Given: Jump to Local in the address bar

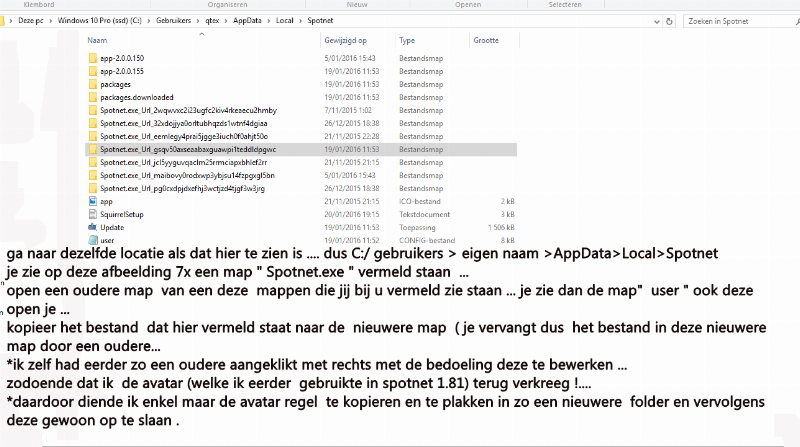Looking at the screenshot, I should 285,21.
